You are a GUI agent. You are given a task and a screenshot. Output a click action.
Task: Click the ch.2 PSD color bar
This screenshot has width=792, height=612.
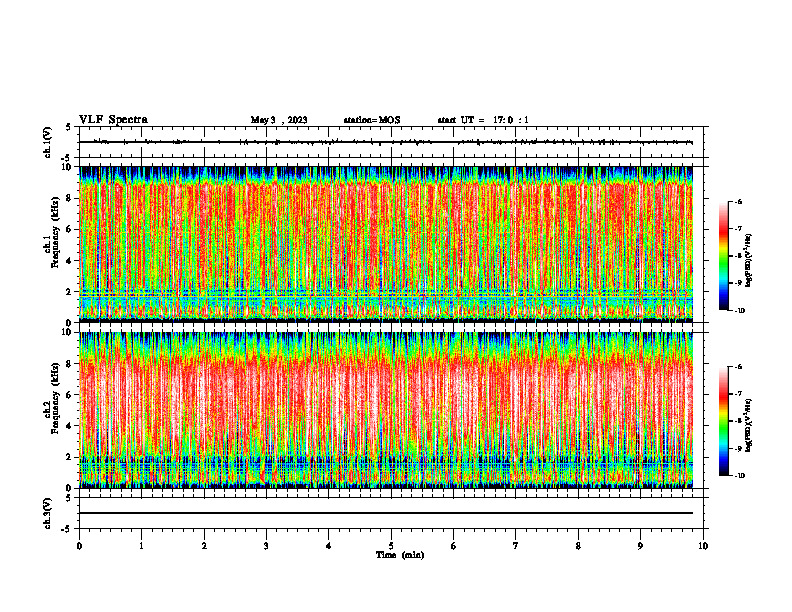click(x=723, y=421)
